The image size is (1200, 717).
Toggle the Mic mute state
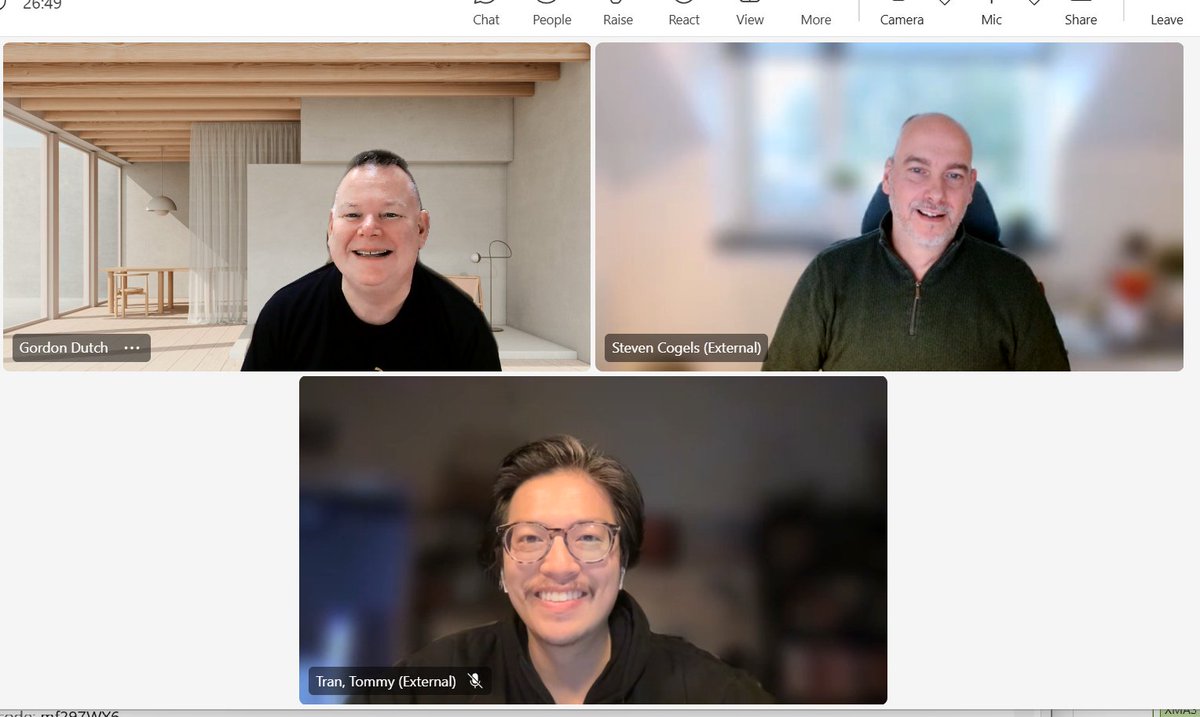991,13
